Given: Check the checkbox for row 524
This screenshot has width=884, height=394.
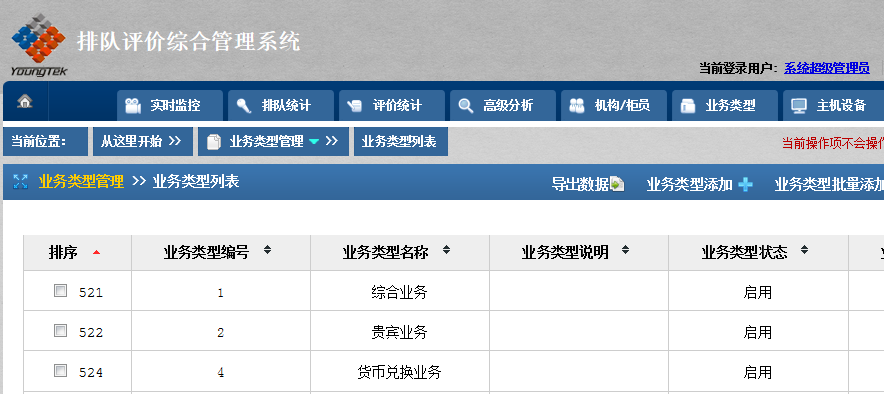Looking at the screenshot, I should point(60,371).
